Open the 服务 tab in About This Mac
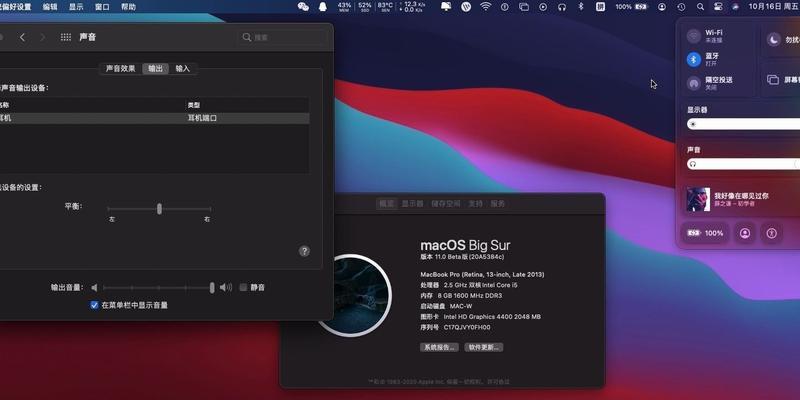 tap(497, 204)
